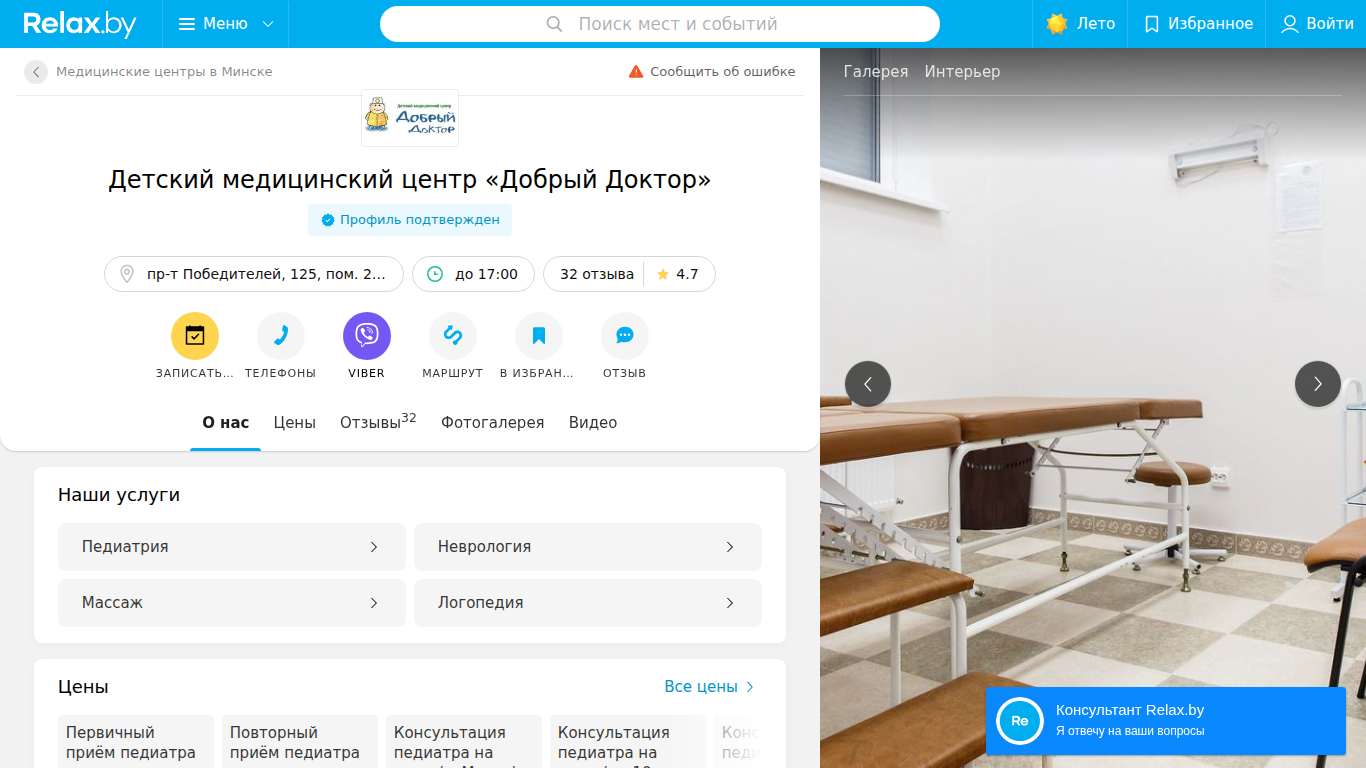Open the Массаж service
This screenshot has width=1366, height=768.
[232, 603]
